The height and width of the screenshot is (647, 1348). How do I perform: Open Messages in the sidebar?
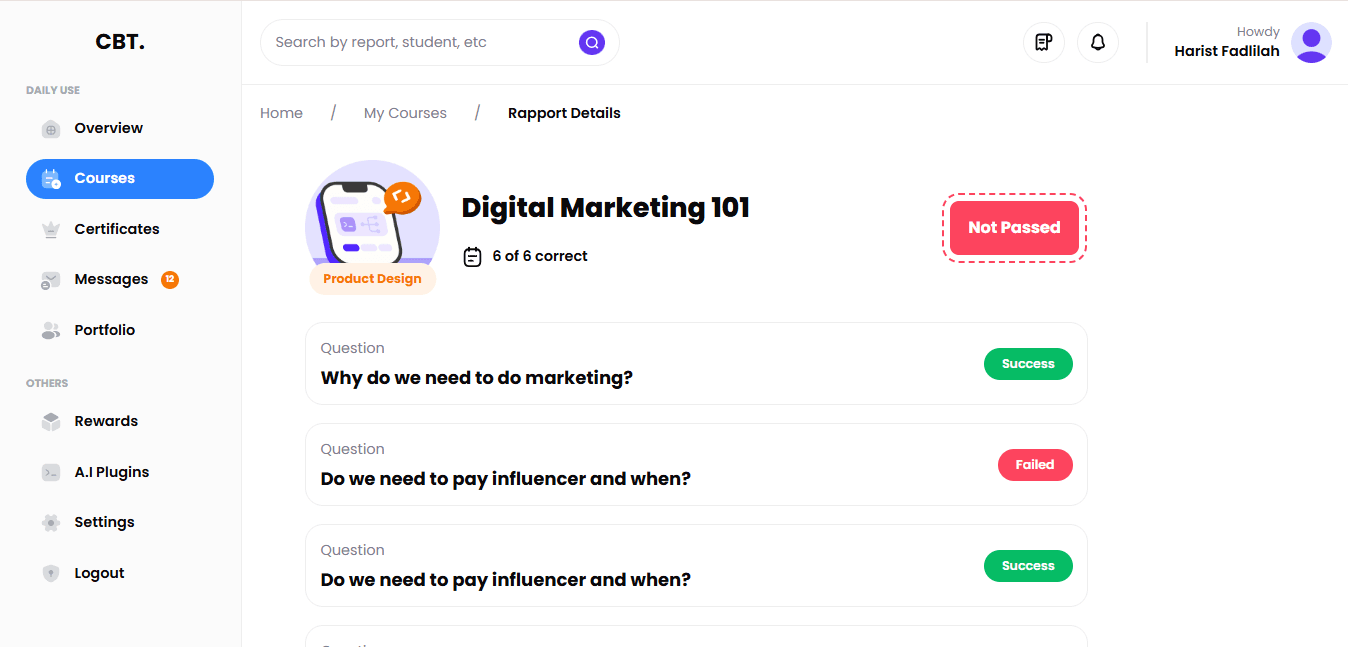[111, 280]
